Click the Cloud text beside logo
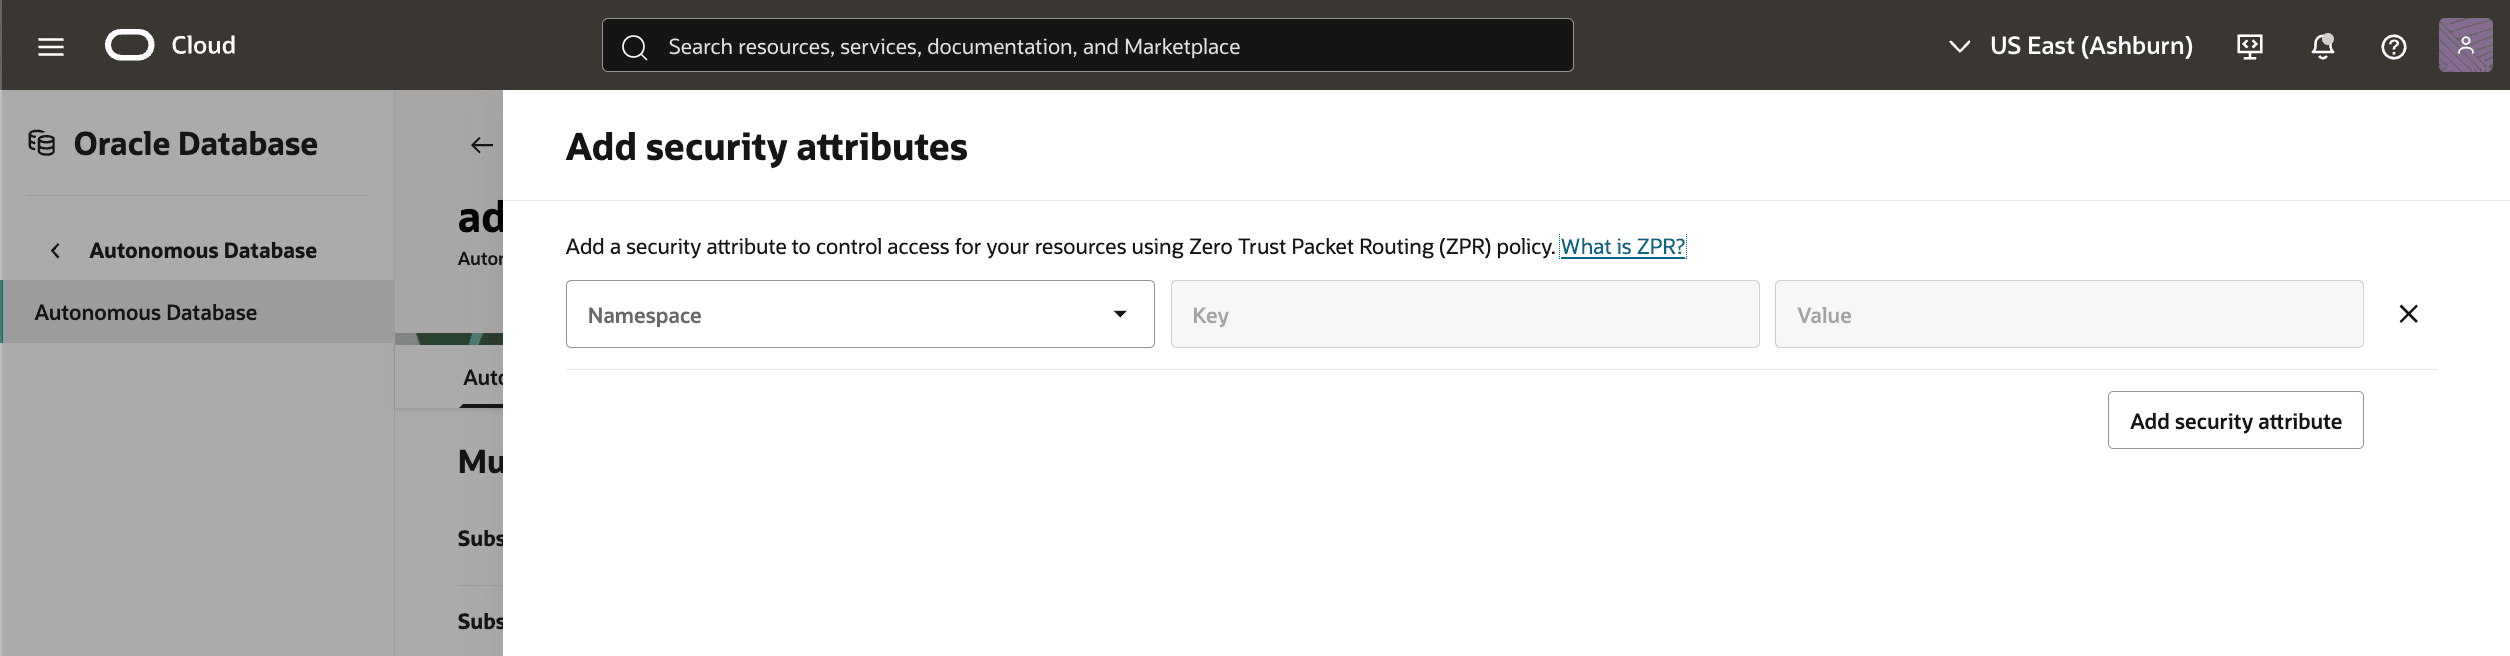This screenshot has width=2510, height=656. [204, 45]
